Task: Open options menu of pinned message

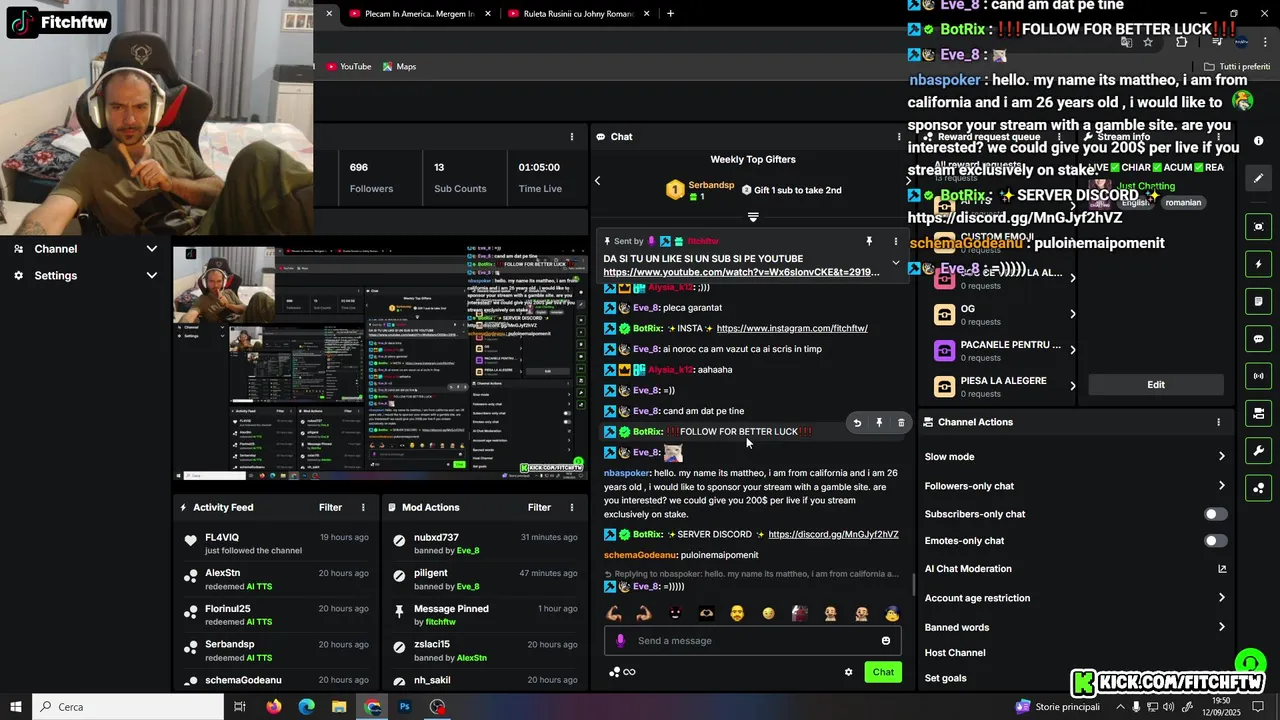Action: coord(895,241)
